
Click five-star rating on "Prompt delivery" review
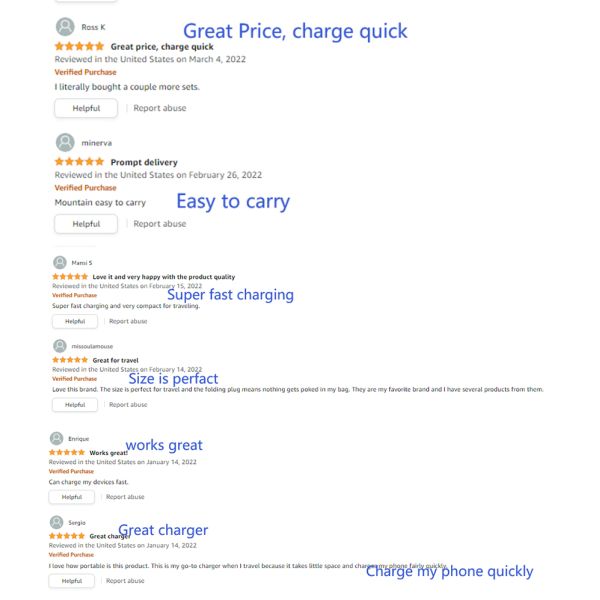[x=79, y=162]
